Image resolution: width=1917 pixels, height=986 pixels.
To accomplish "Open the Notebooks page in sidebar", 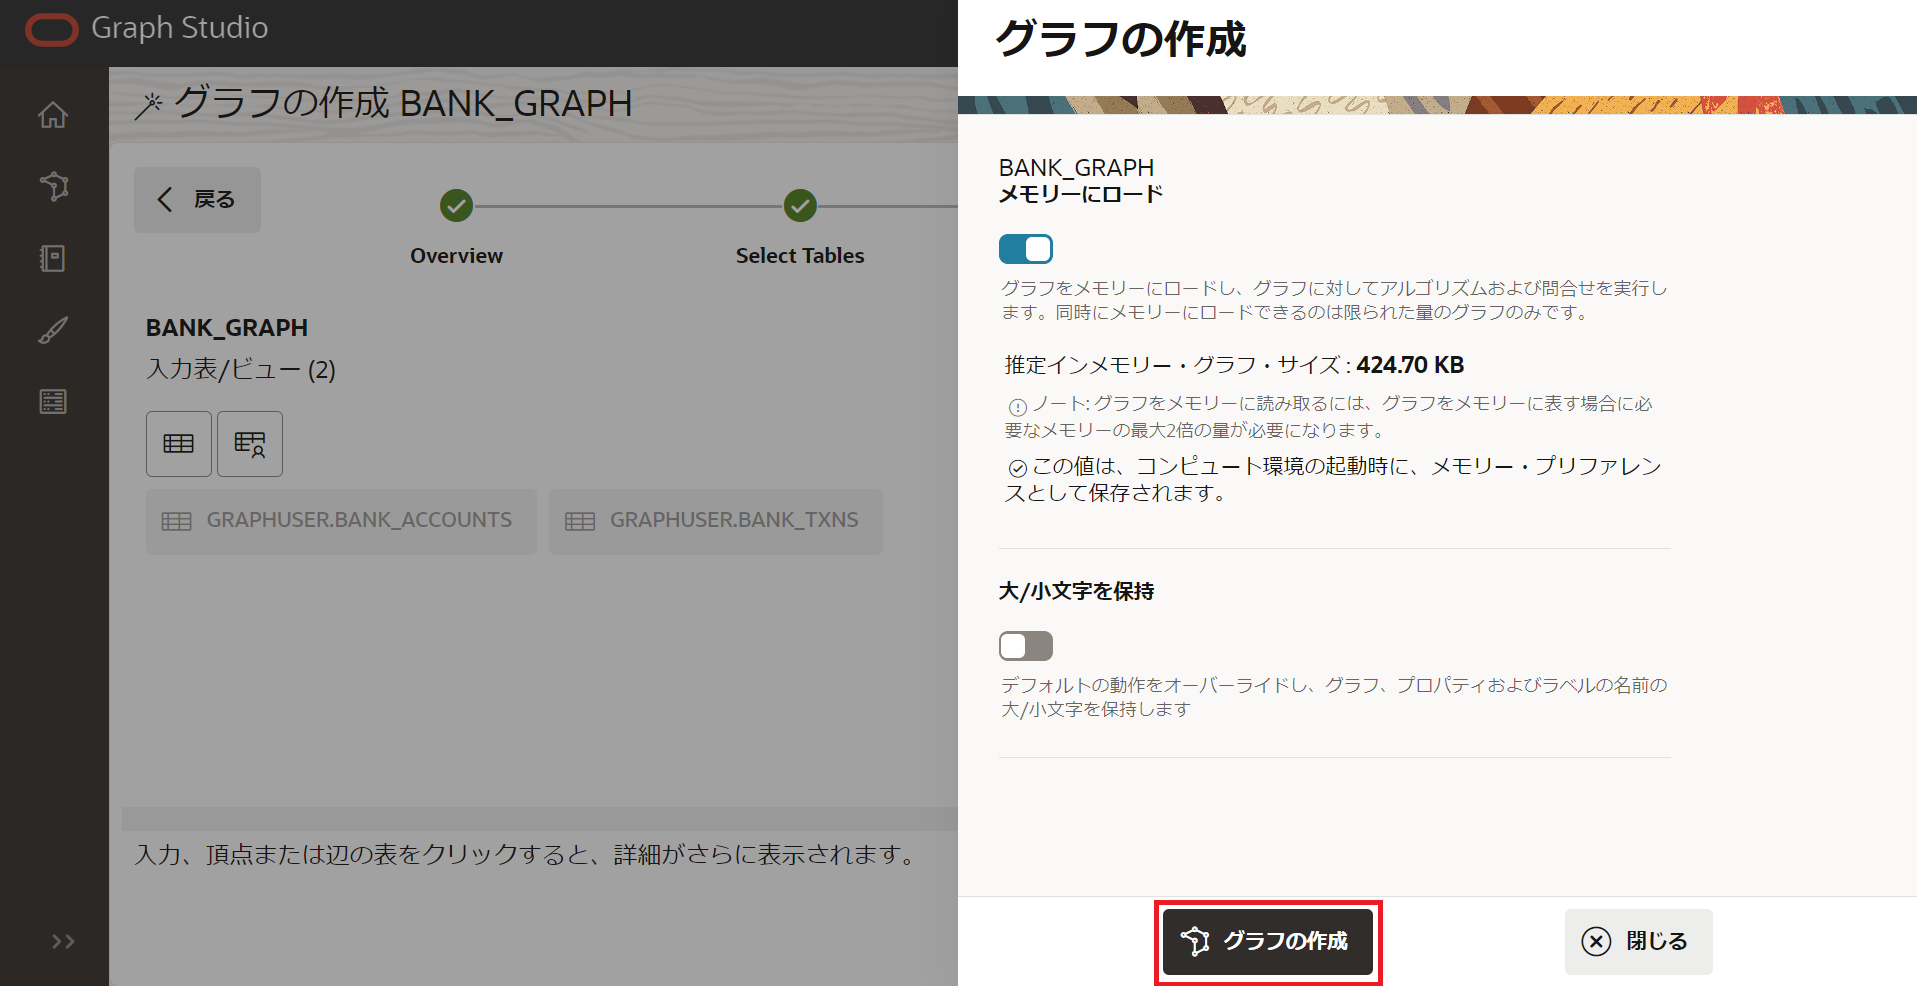I will tap(53, 259).
